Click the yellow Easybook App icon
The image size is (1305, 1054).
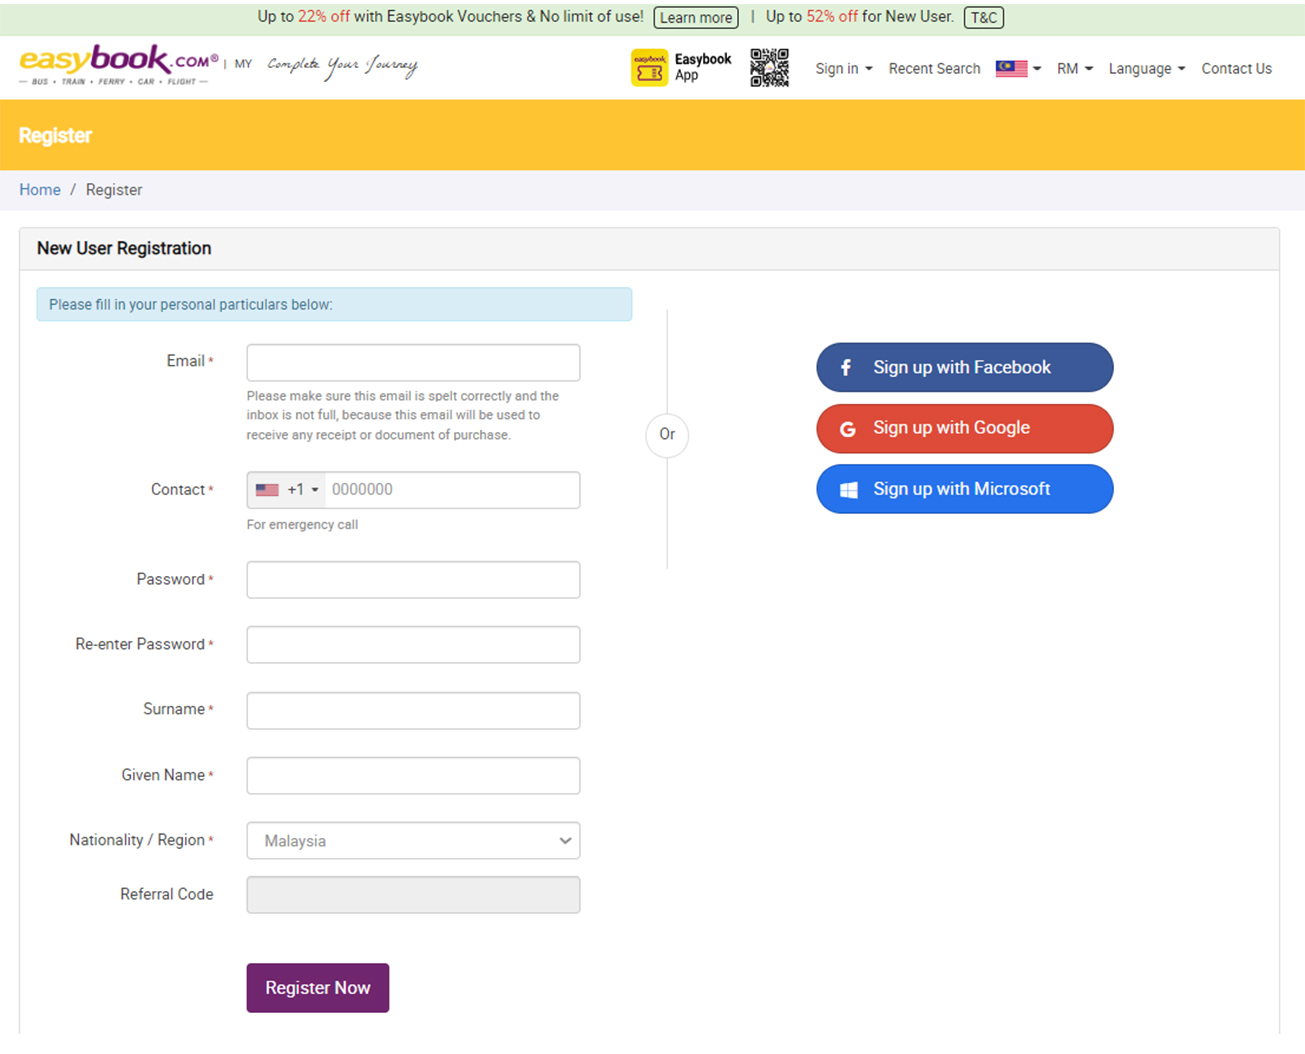649,68
